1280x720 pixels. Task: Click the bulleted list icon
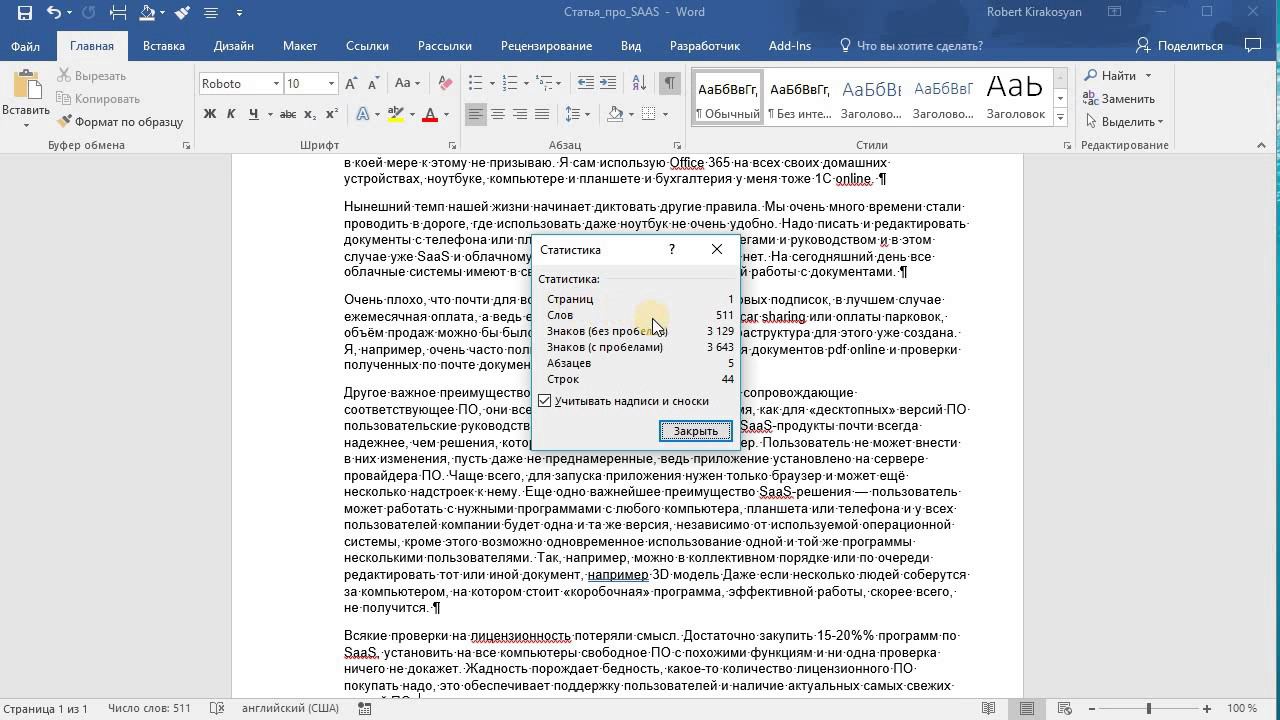coord(476,84)
